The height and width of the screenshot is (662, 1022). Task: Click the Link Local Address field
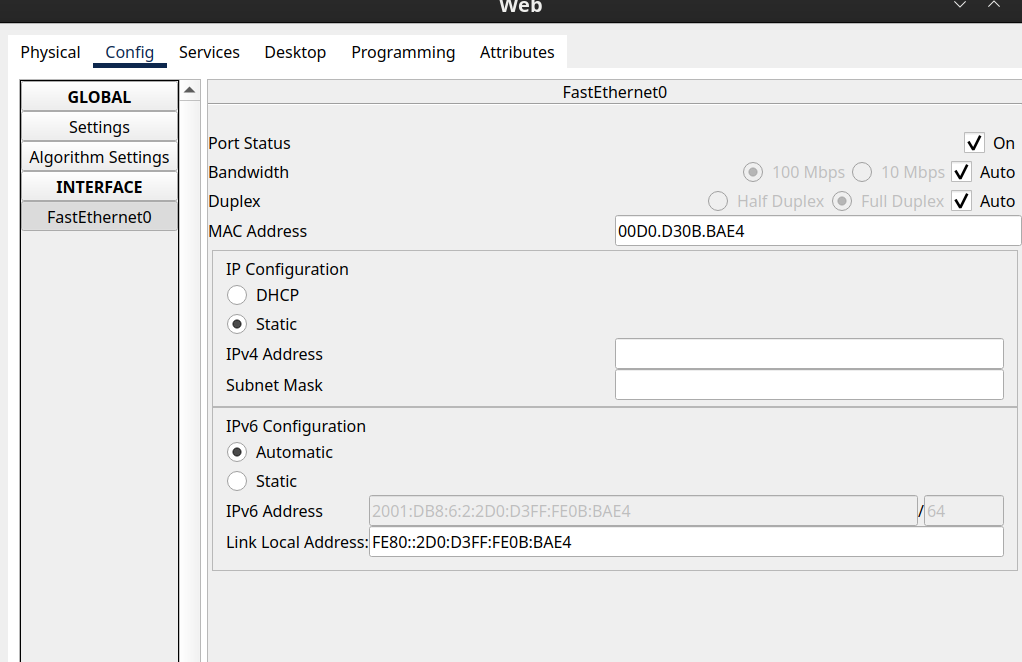click(x=685, y=542)
